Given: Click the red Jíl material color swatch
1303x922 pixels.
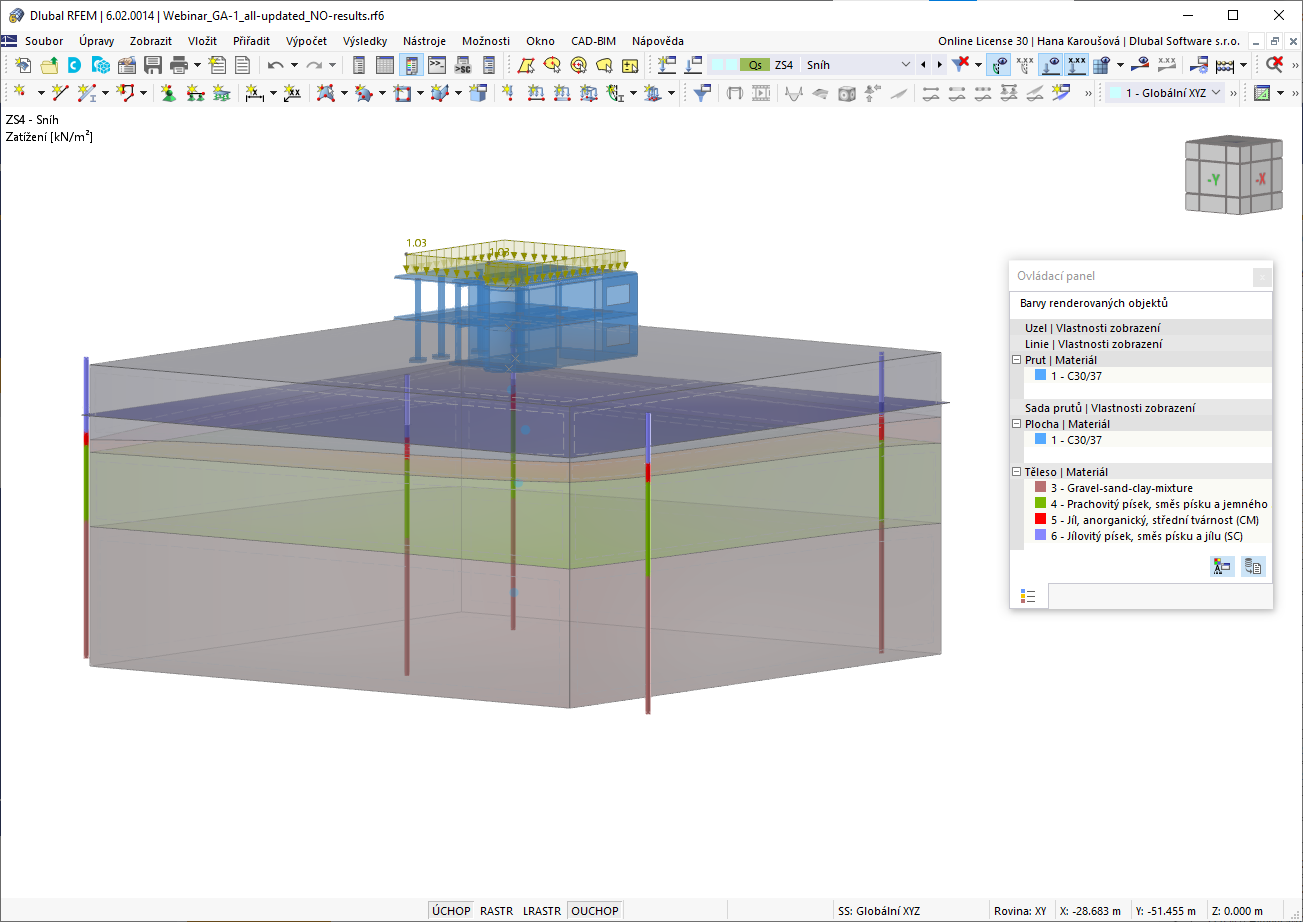Looking at the screenshot, I should [1040, 520].
